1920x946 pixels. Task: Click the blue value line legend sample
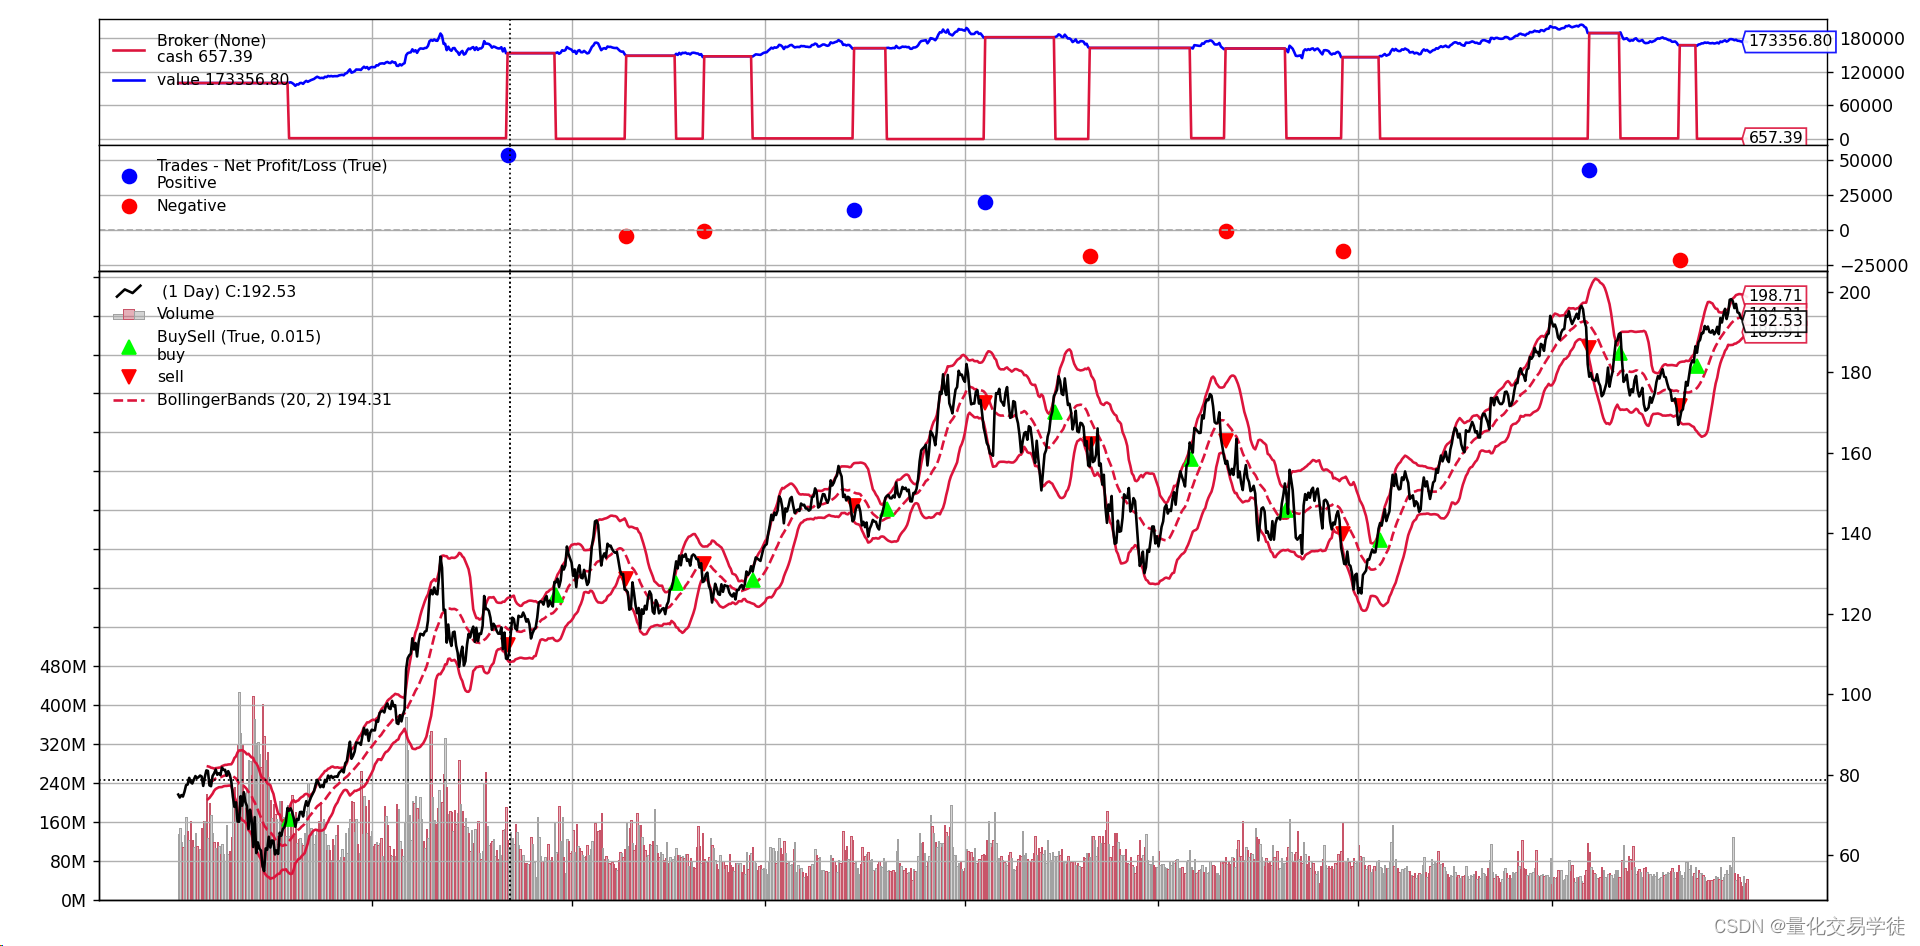[x=129, y=80]
